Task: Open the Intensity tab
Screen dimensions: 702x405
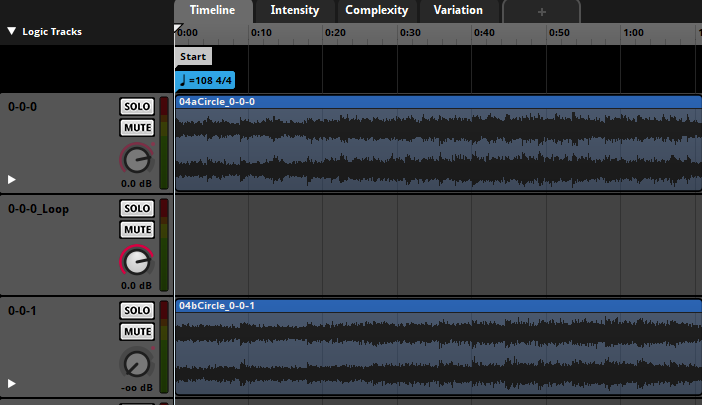Action: pyautogui.click(x=295, y=11)
